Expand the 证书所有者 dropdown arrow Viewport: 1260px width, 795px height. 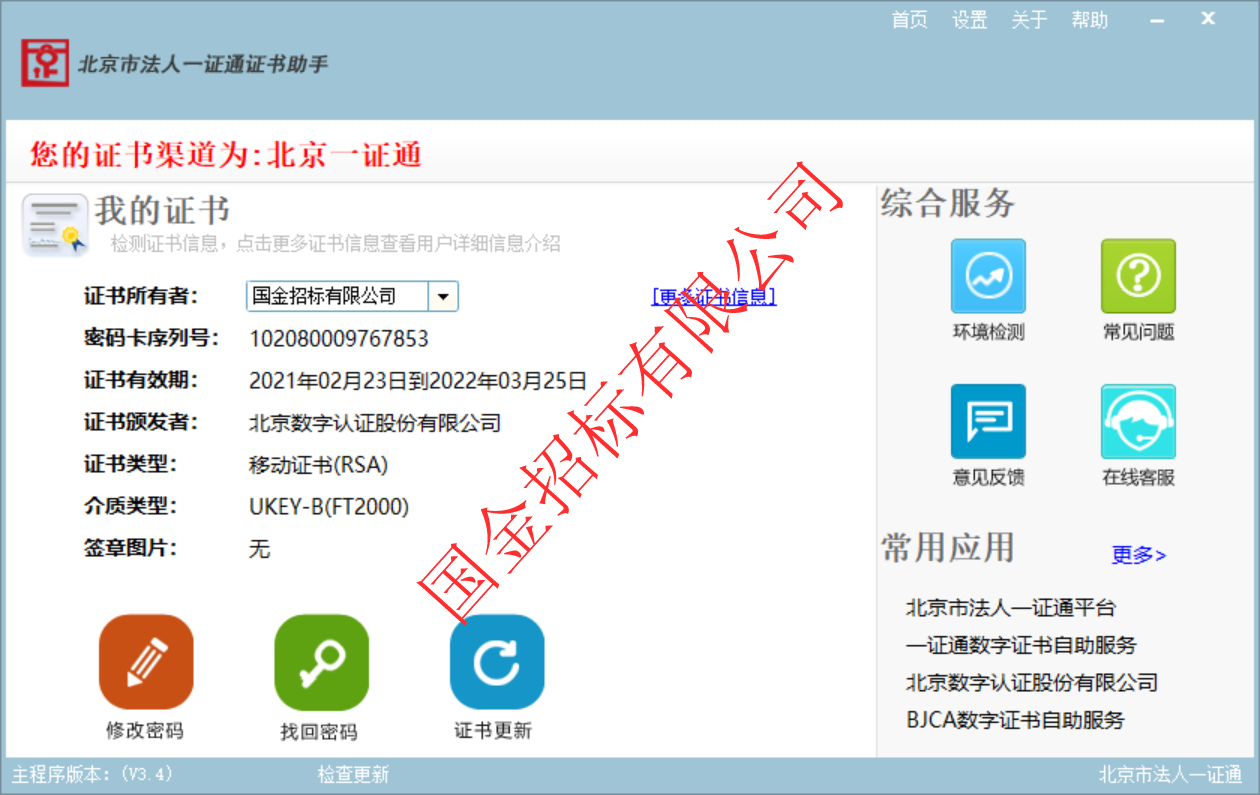pyautogui.click(x=443, y=296)
